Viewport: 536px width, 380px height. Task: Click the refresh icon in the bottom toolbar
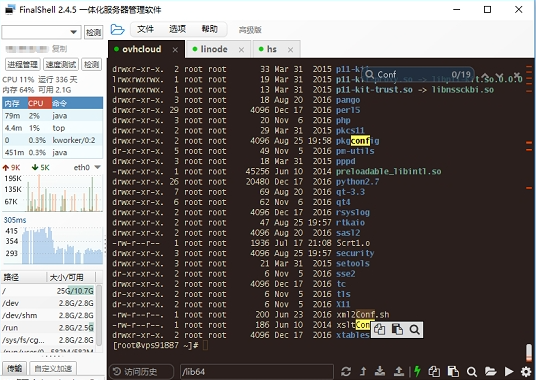click(346, 371)
